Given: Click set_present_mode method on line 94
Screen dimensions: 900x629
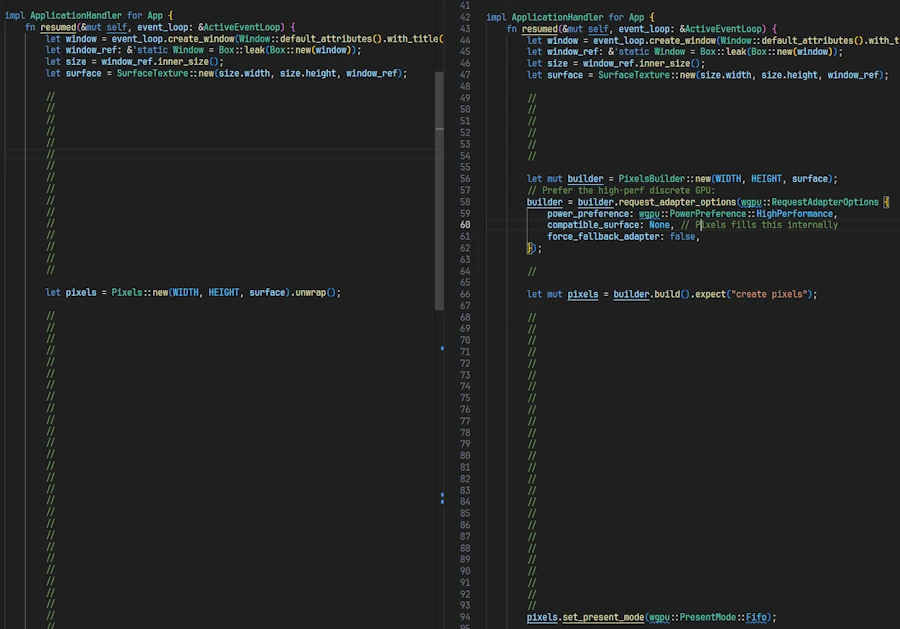Looking at the screenshot, I should [x=603, y=618].
